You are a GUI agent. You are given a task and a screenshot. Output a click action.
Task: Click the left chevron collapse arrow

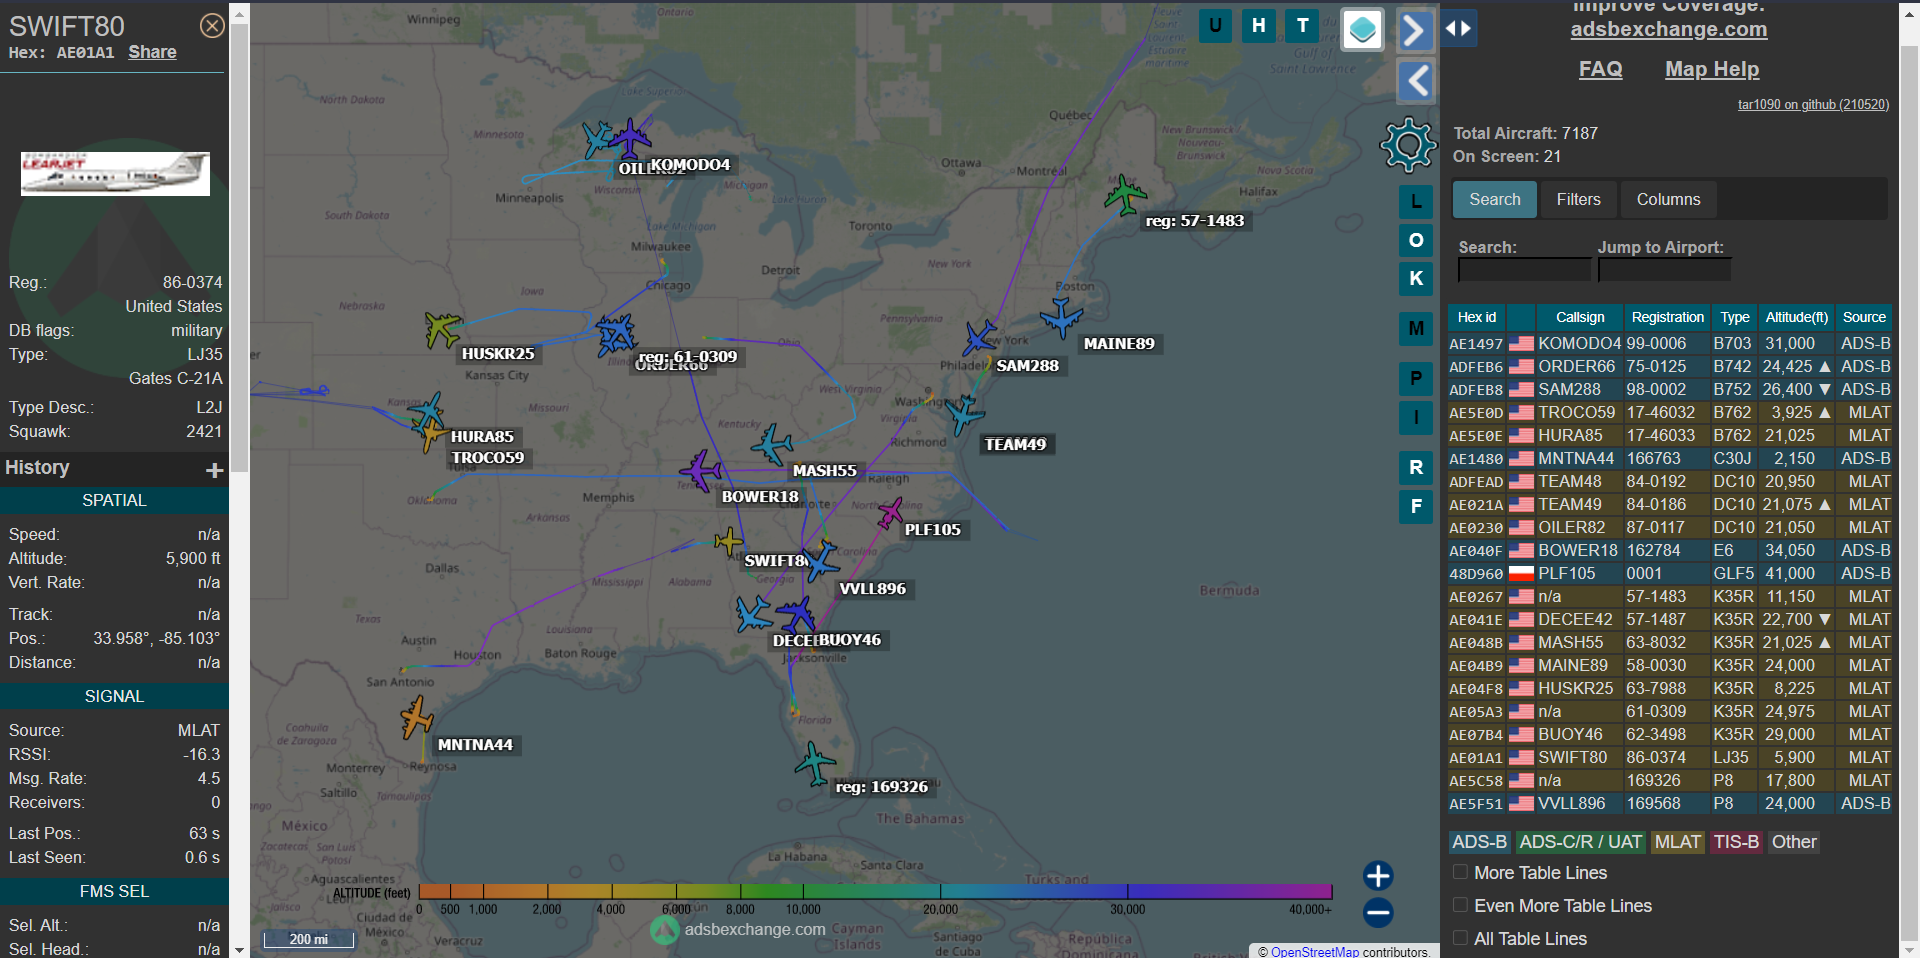tap(1415, 81)
